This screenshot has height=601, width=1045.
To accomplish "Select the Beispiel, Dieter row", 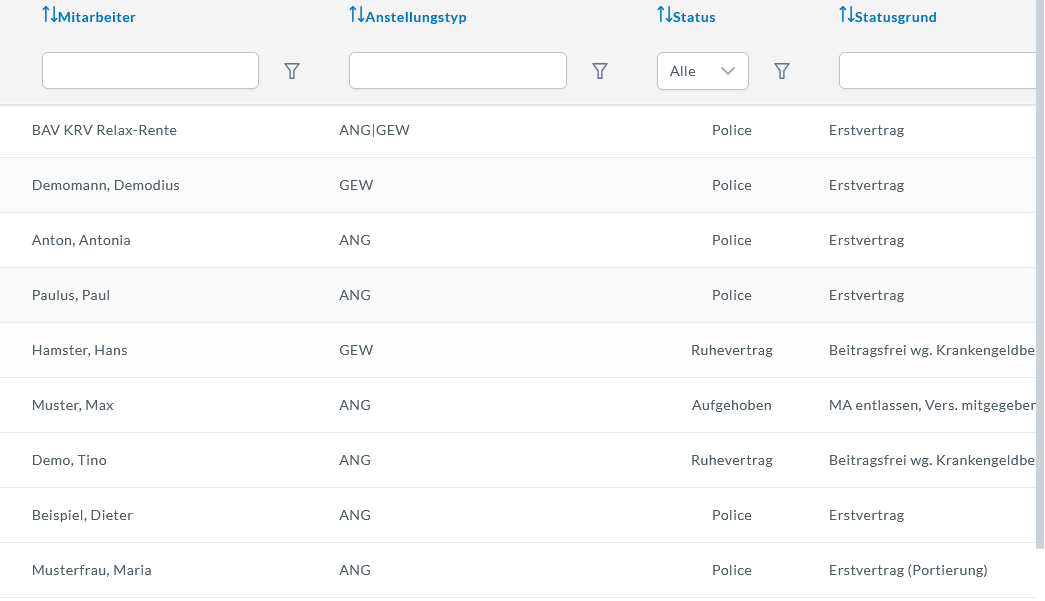I will 82,515.
